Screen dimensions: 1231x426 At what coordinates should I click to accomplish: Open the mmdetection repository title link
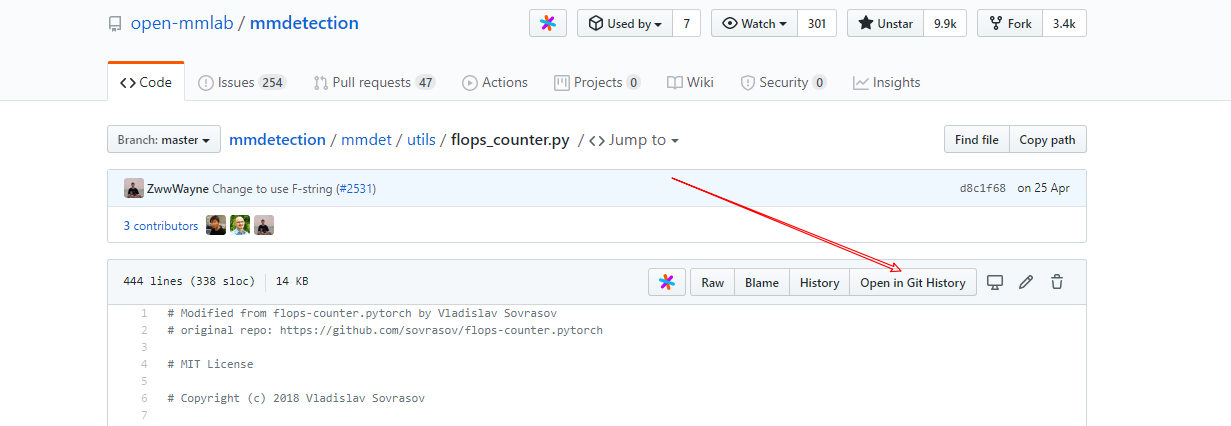point(305,23)
